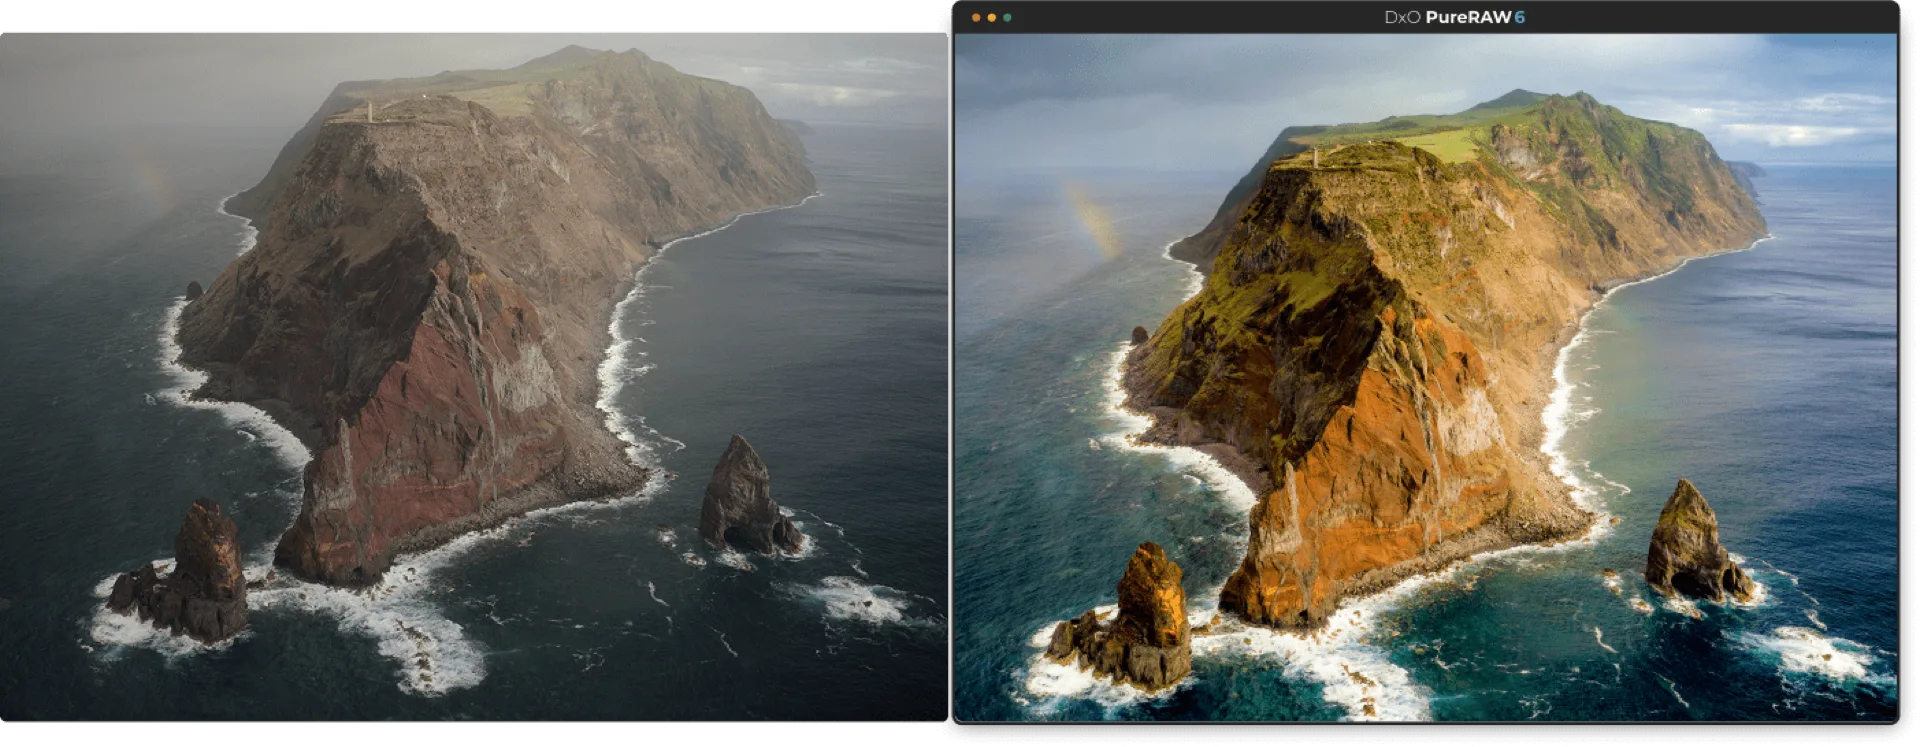Select the unprocessed island photo on left
Screen dimensions: 1920x747
tap(474, 377)
